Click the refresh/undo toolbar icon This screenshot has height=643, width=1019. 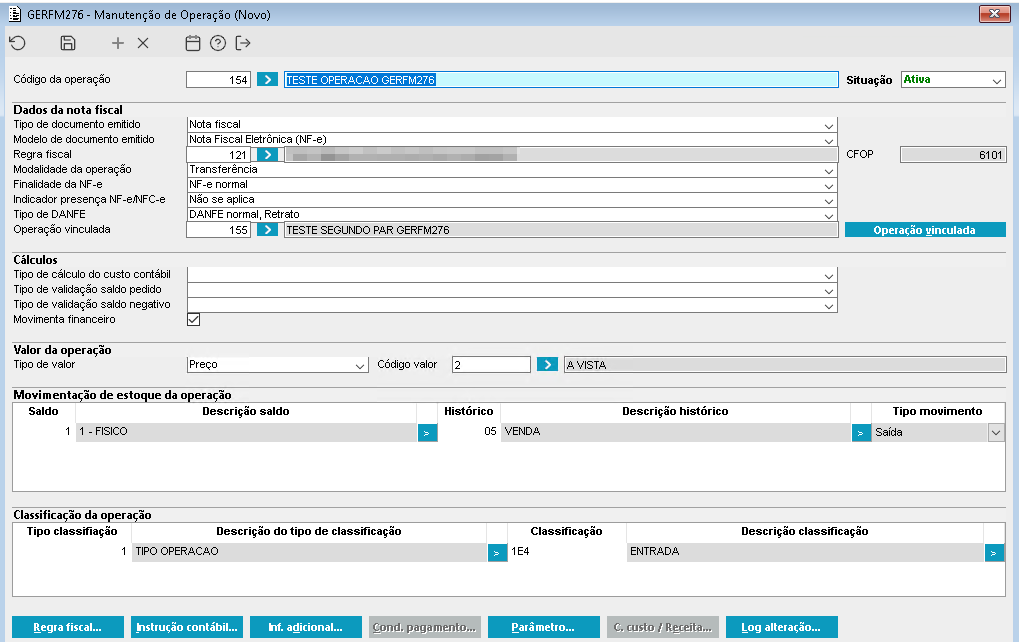pos(18,43)
